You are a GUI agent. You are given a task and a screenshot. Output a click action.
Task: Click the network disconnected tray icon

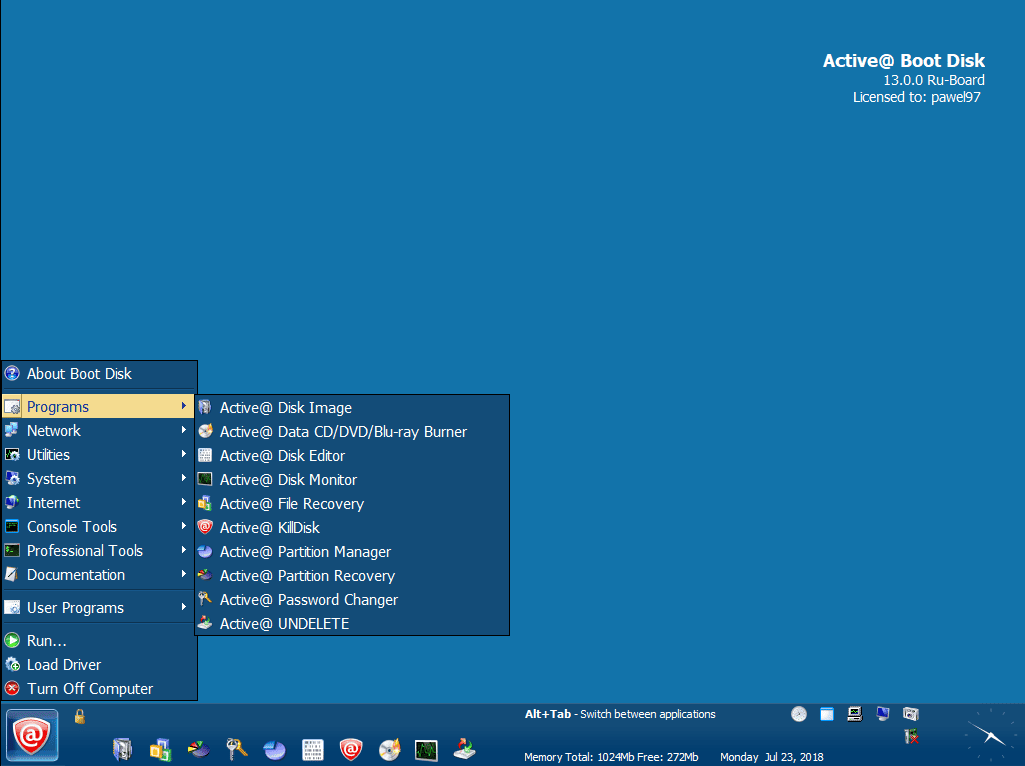tap(911, 737)
